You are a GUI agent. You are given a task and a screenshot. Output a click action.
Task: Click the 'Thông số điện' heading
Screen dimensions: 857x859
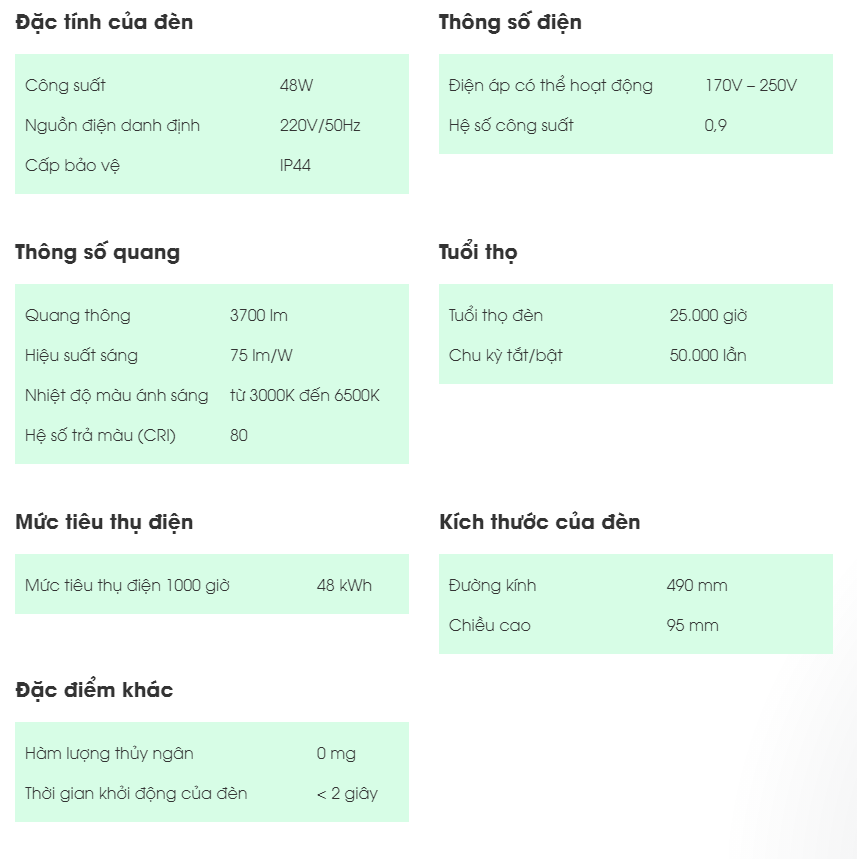510,22
